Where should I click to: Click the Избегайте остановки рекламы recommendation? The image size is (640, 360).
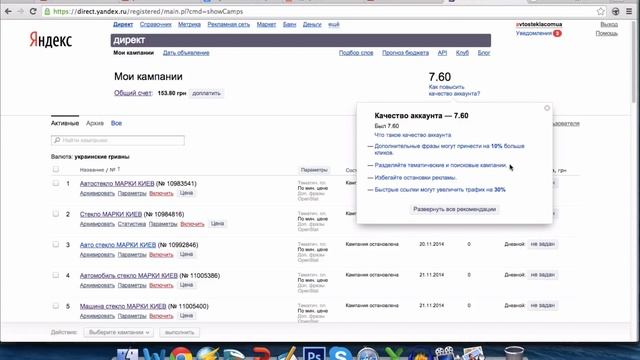point(415,178)
